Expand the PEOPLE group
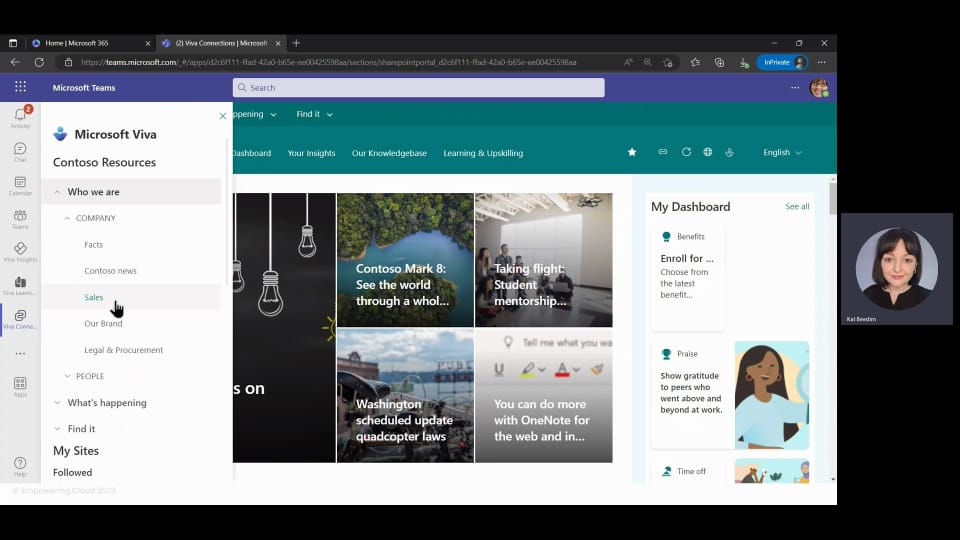The image size is (960, 540). pos(67,376)
